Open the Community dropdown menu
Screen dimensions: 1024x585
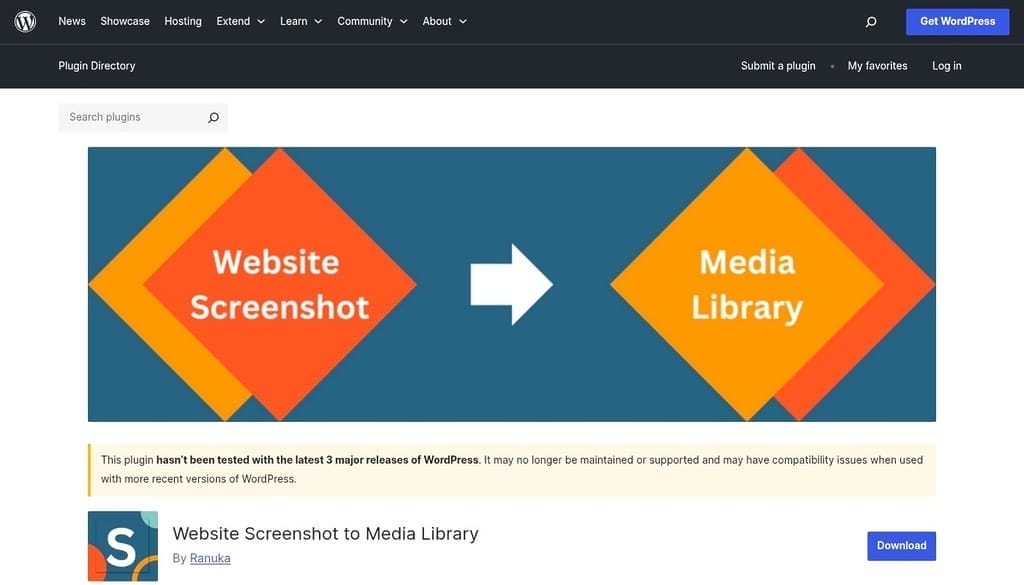[372, 21]
